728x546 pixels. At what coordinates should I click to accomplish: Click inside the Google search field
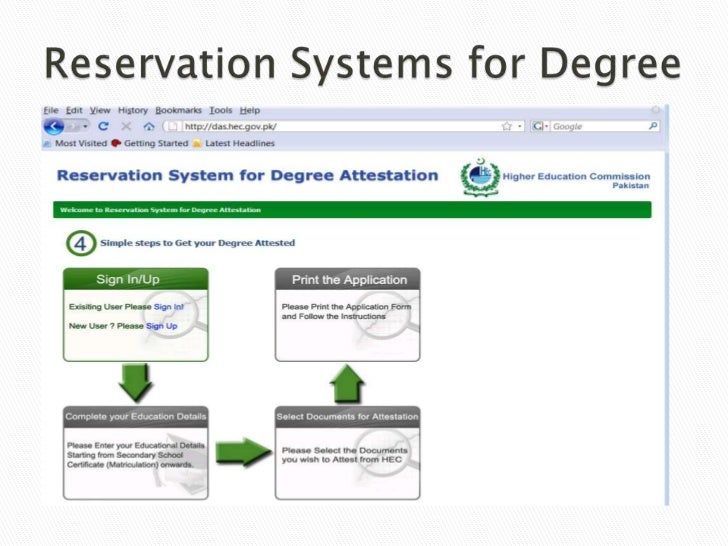[598, 127]
